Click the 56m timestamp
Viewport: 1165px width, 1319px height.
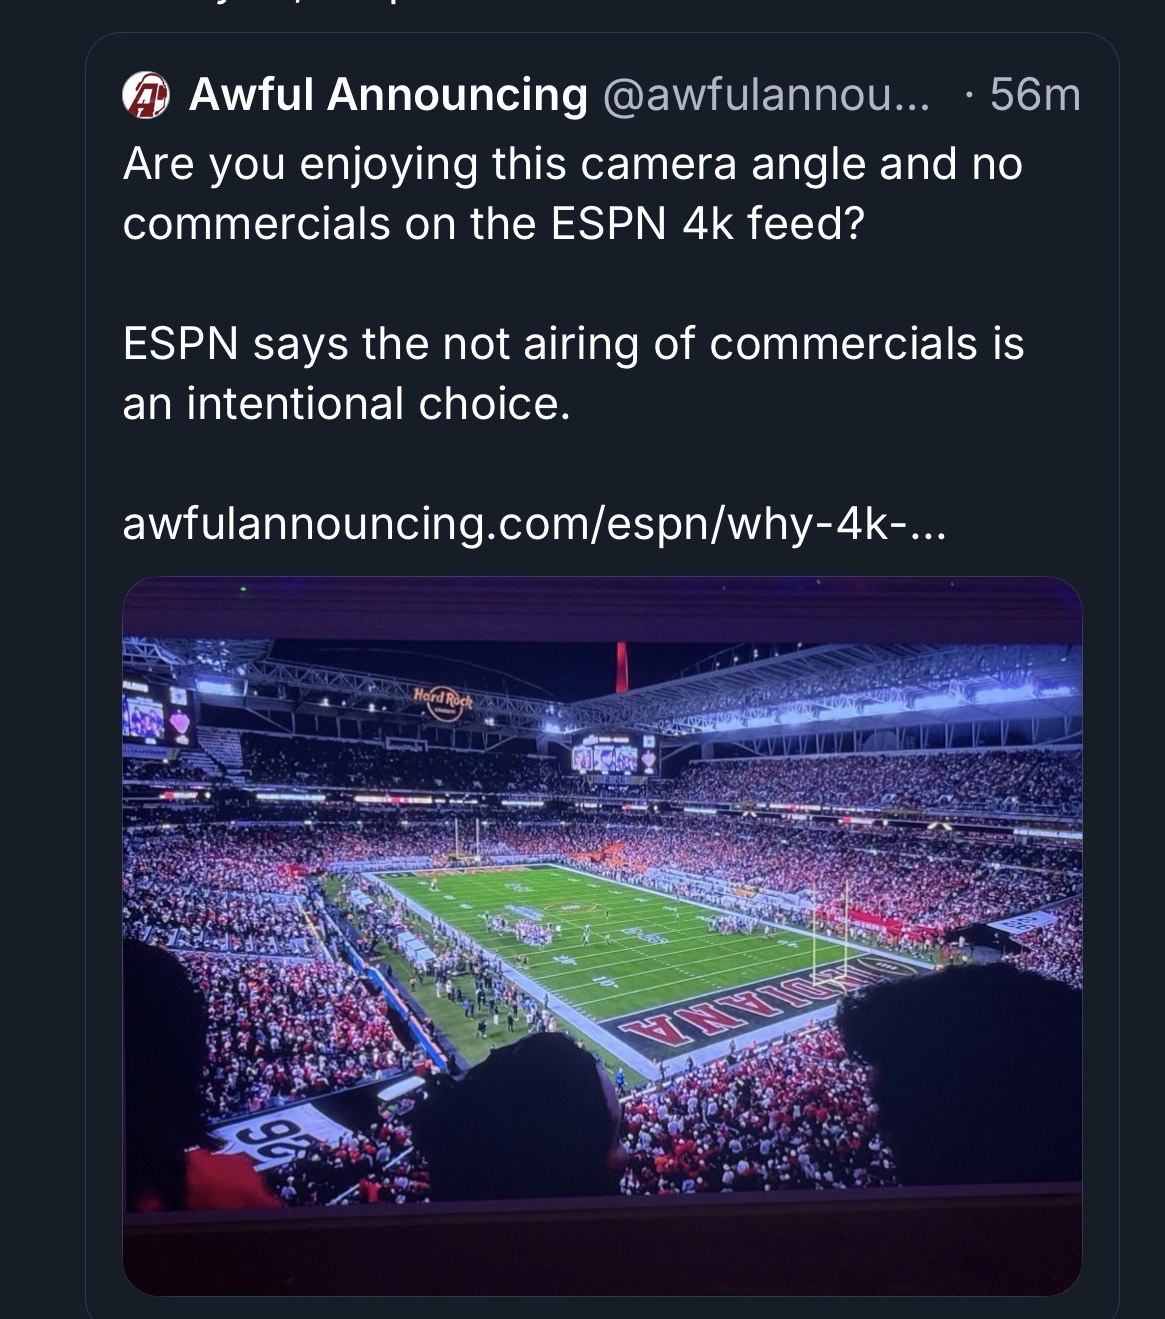[1034, 95]
